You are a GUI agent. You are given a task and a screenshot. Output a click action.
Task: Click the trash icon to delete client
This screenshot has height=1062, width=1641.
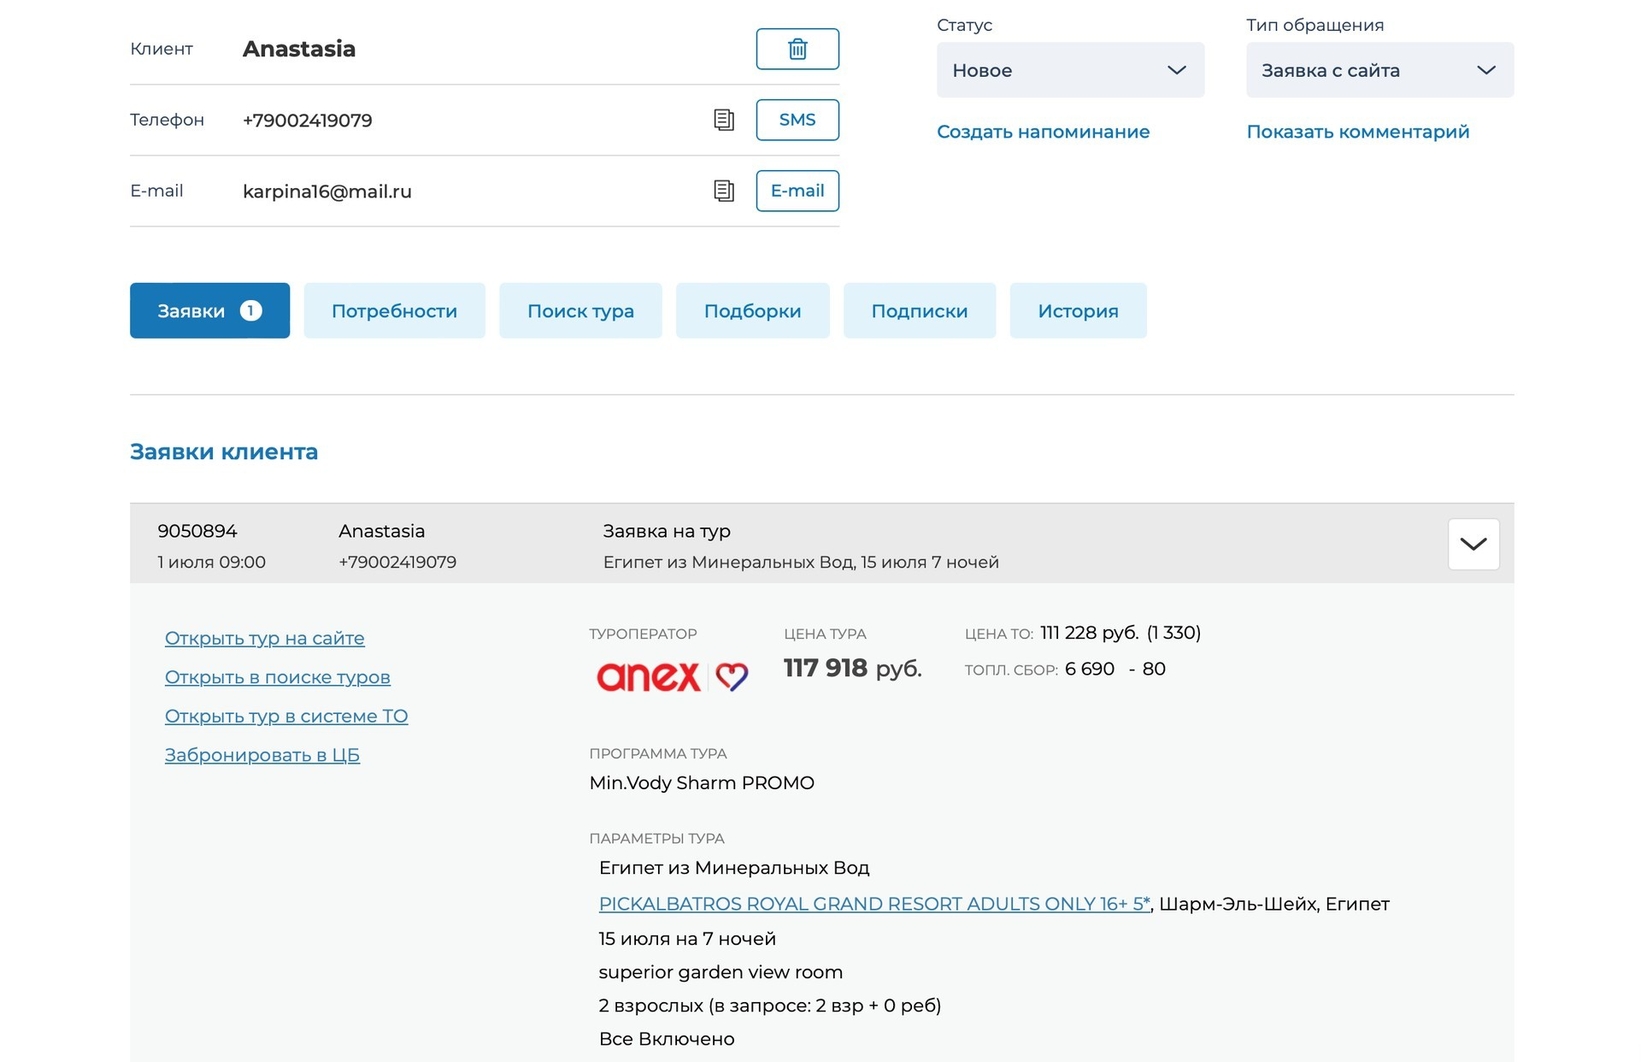click(797, 49)
